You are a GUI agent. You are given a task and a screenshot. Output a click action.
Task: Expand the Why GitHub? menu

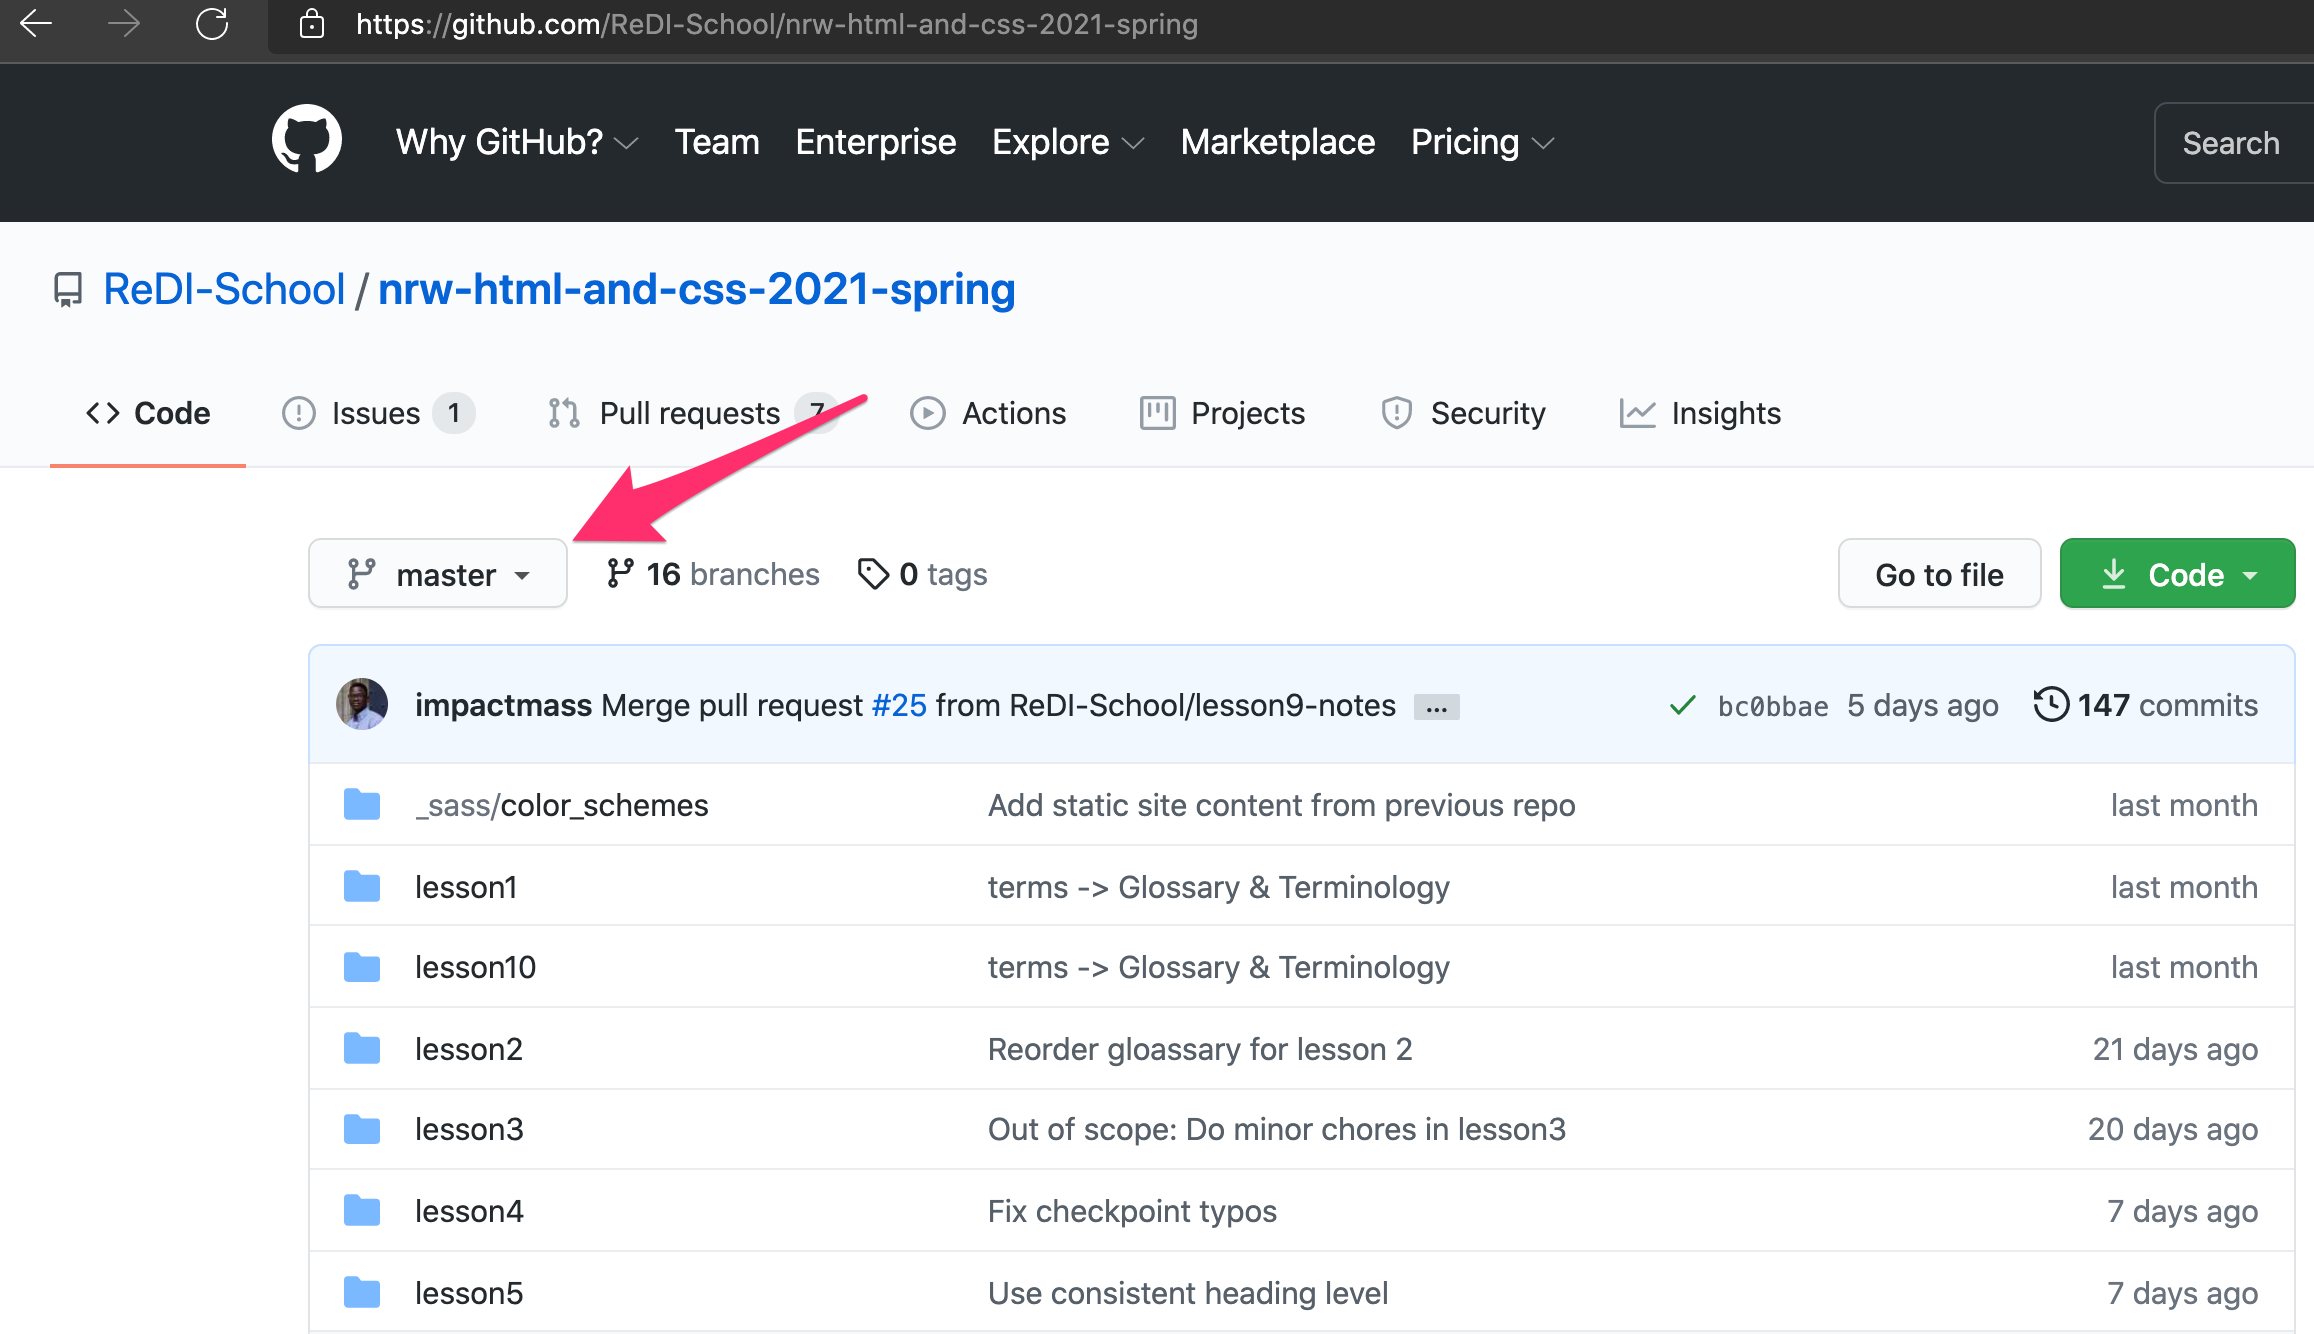[516, 142]
